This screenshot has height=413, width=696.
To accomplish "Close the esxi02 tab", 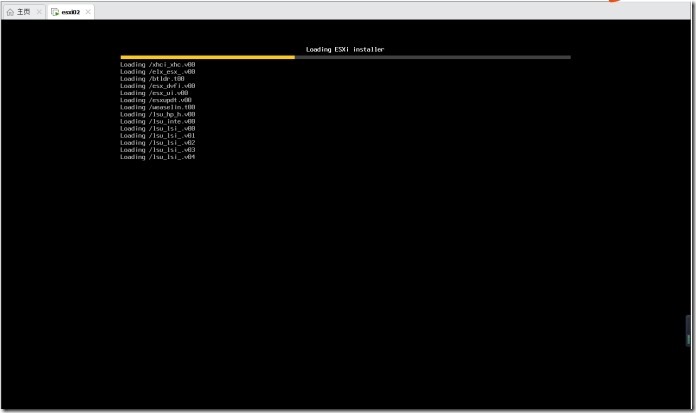I will tap(88, 12).
